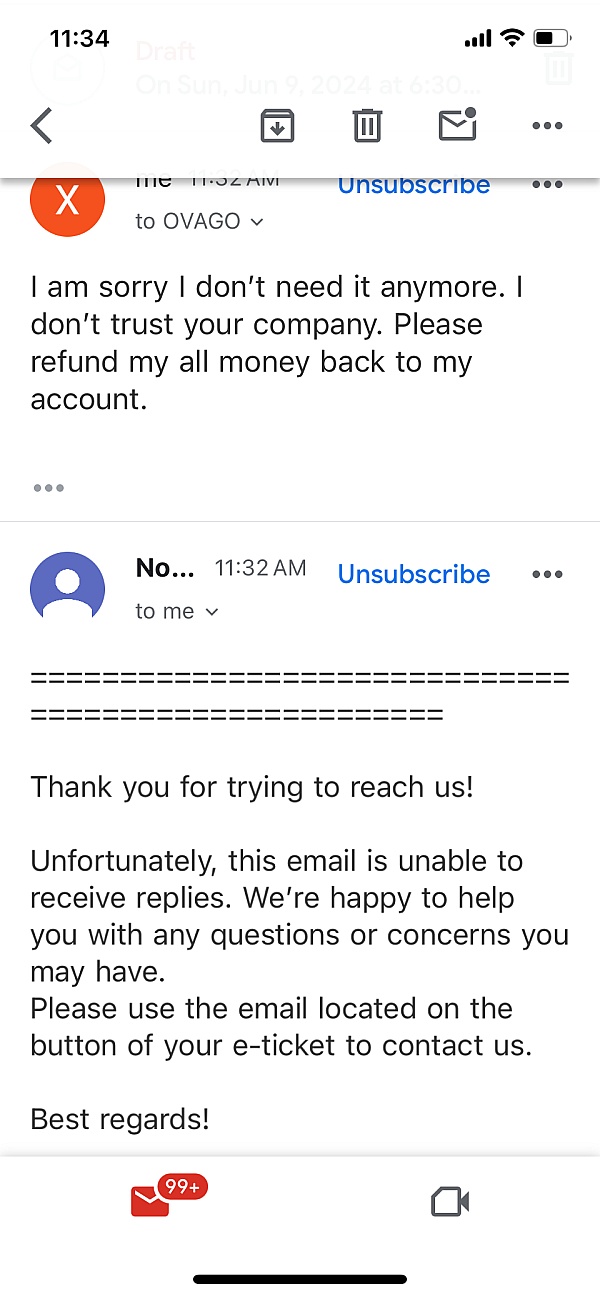This screenshot has width=600, height=1299.
Task: Delete the conversation with trash icon
Action: tap(367, 126)
